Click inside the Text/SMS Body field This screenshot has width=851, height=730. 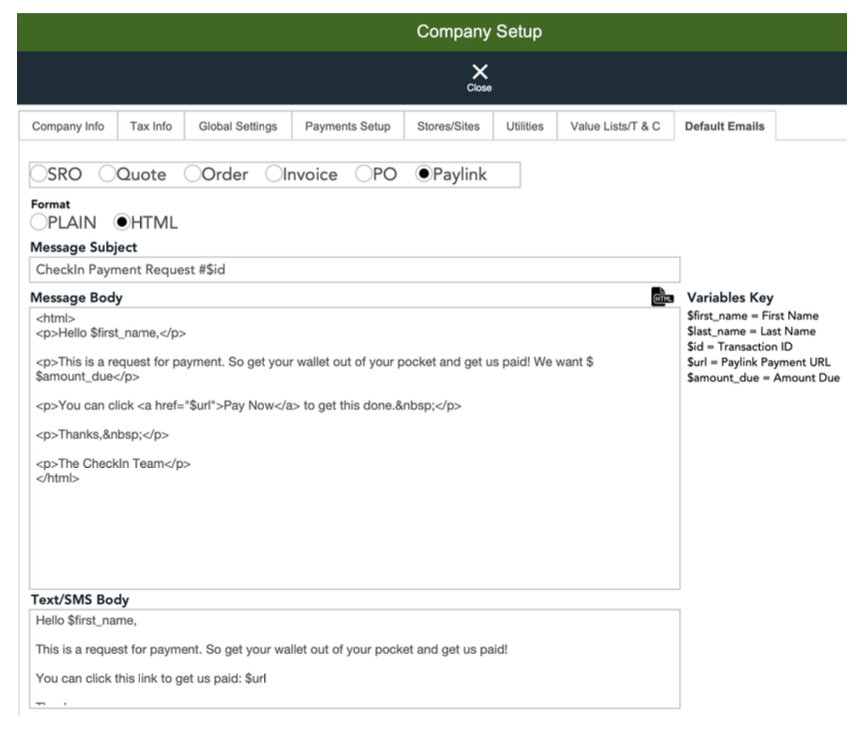[354, 660]
